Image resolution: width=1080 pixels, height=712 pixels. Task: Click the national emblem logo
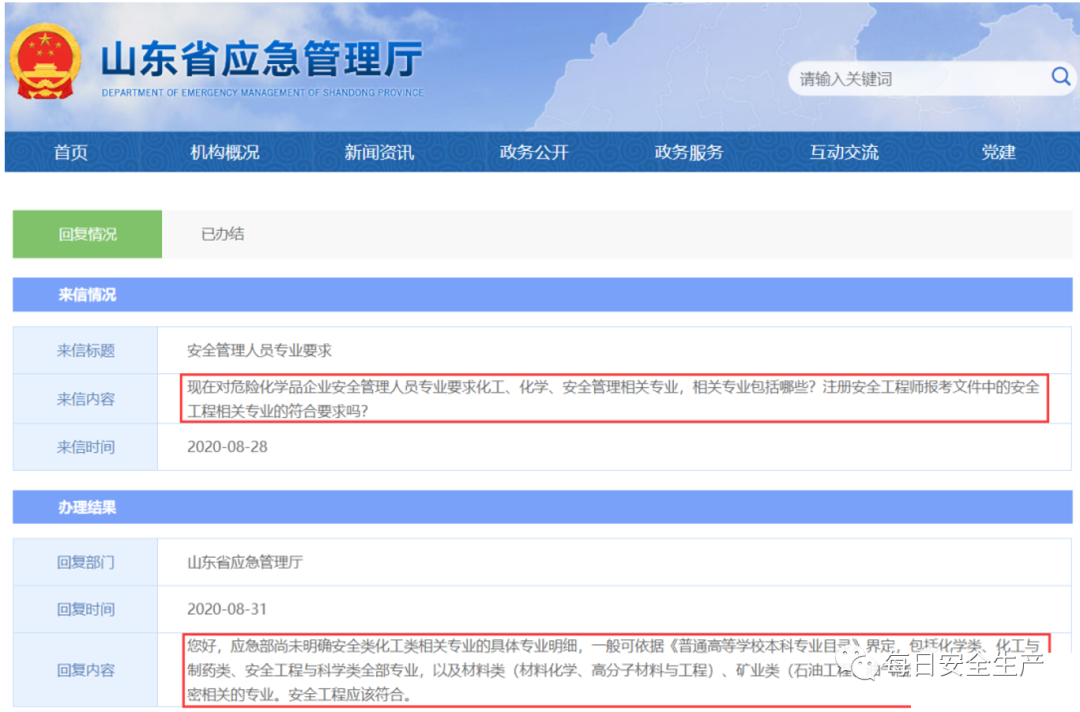click(x=46, y=63)
